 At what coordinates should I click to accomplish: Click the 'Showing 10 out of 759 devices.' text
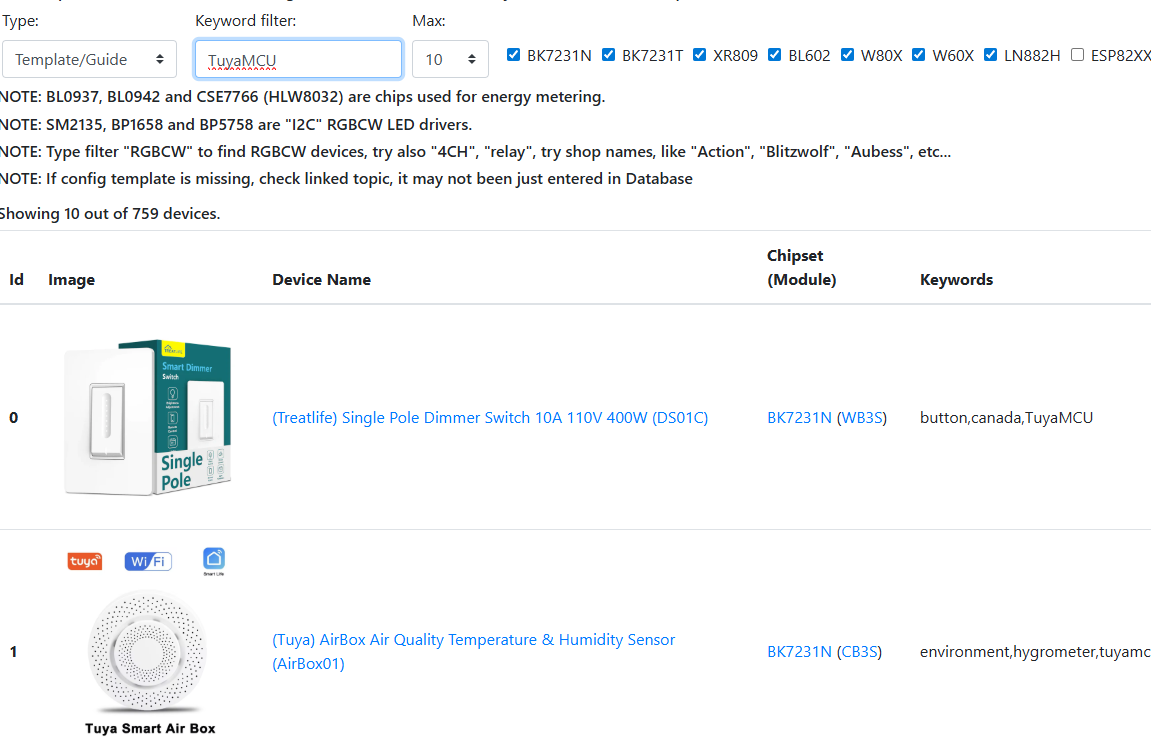[109, 214]
